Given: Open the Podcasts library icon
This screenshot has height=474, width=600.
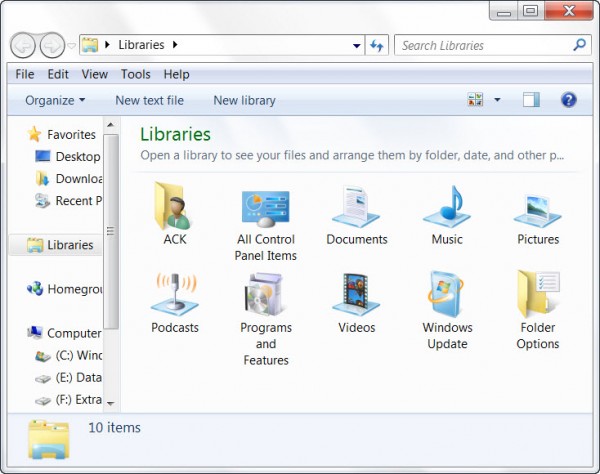Looking at the screenshot, I should pos(175,302).
